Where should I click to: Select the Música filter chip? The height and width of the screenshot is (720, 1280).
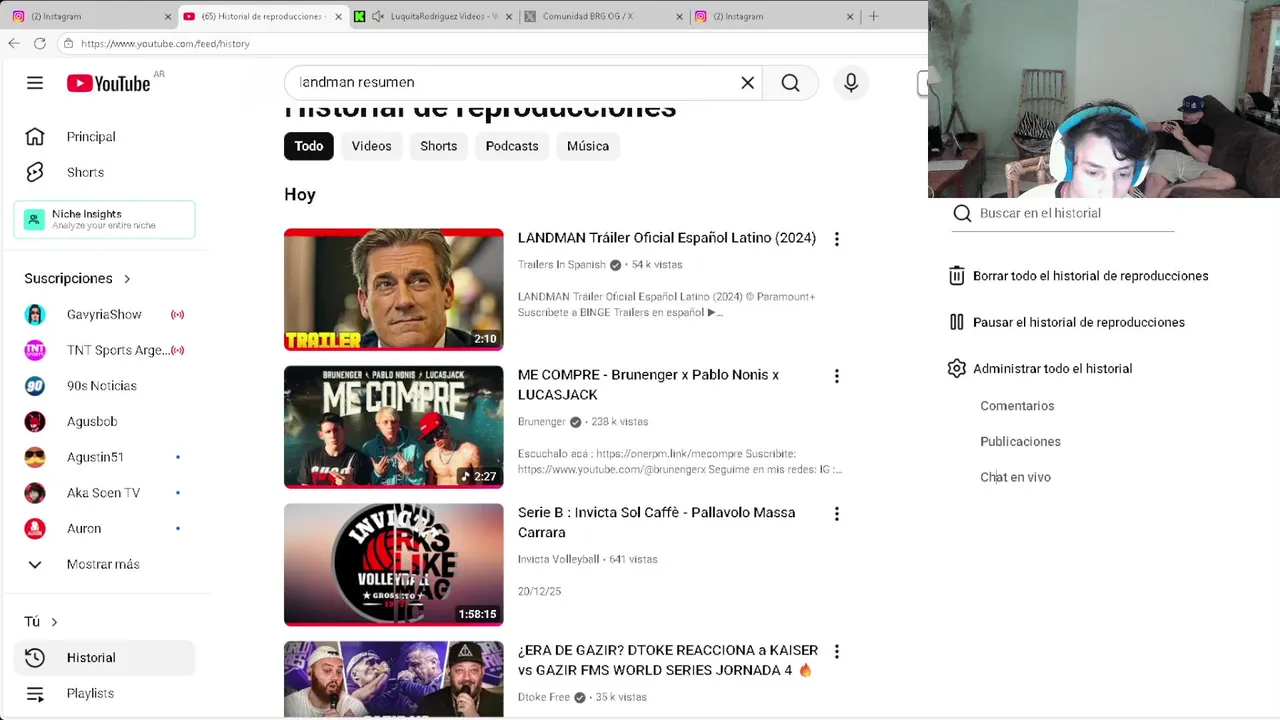[588, 146]
